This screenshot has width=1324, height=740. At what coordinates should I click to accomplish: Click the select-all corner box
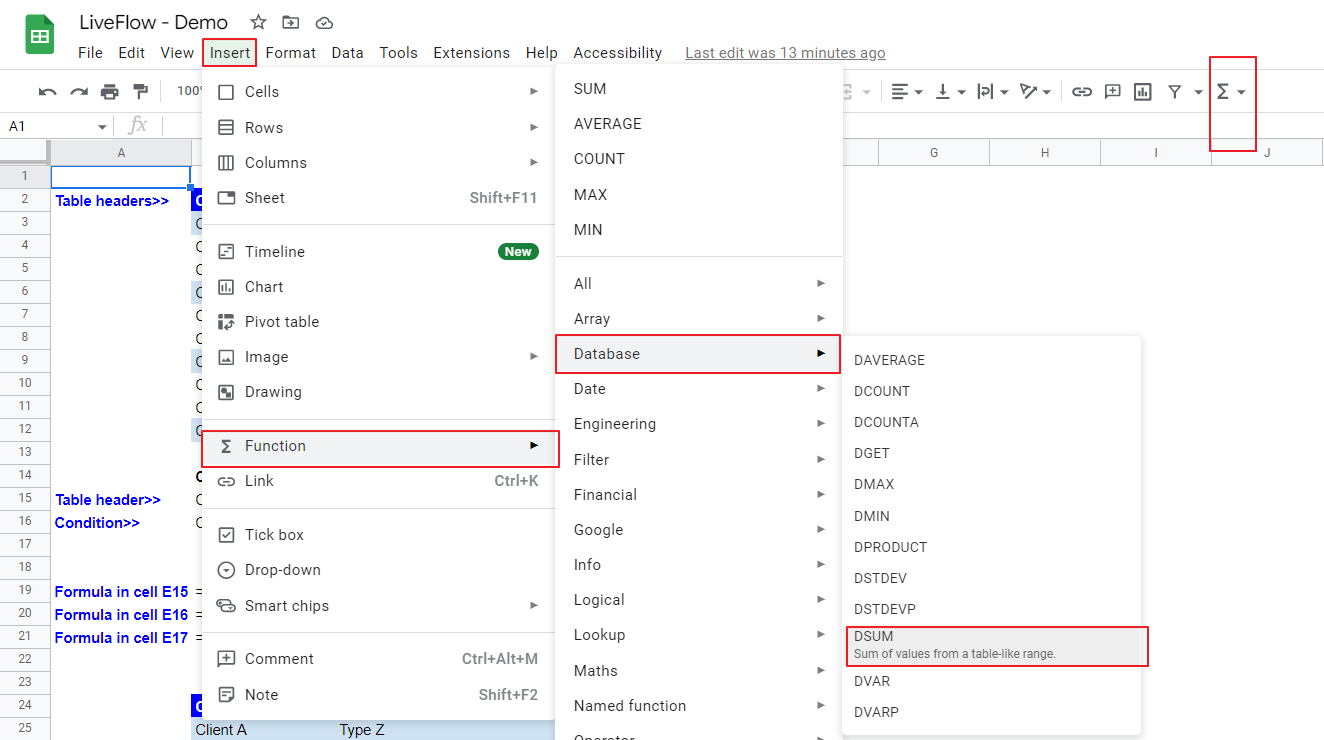tap(25, 152)
